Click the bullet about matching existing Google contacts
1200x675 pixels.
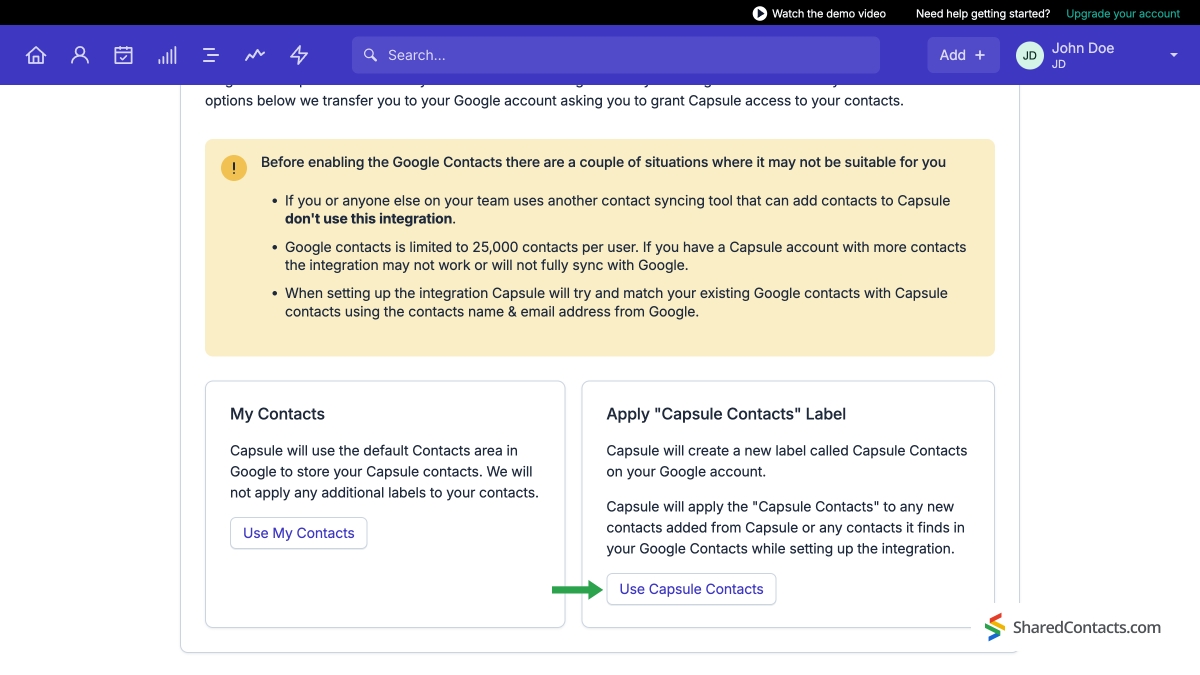pos(616,302)
